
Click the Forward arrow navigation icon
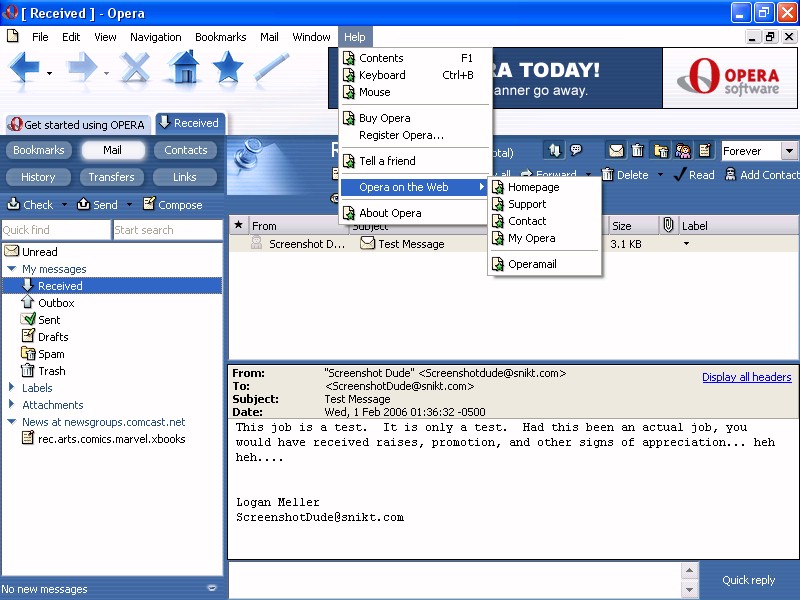[82, 67]
